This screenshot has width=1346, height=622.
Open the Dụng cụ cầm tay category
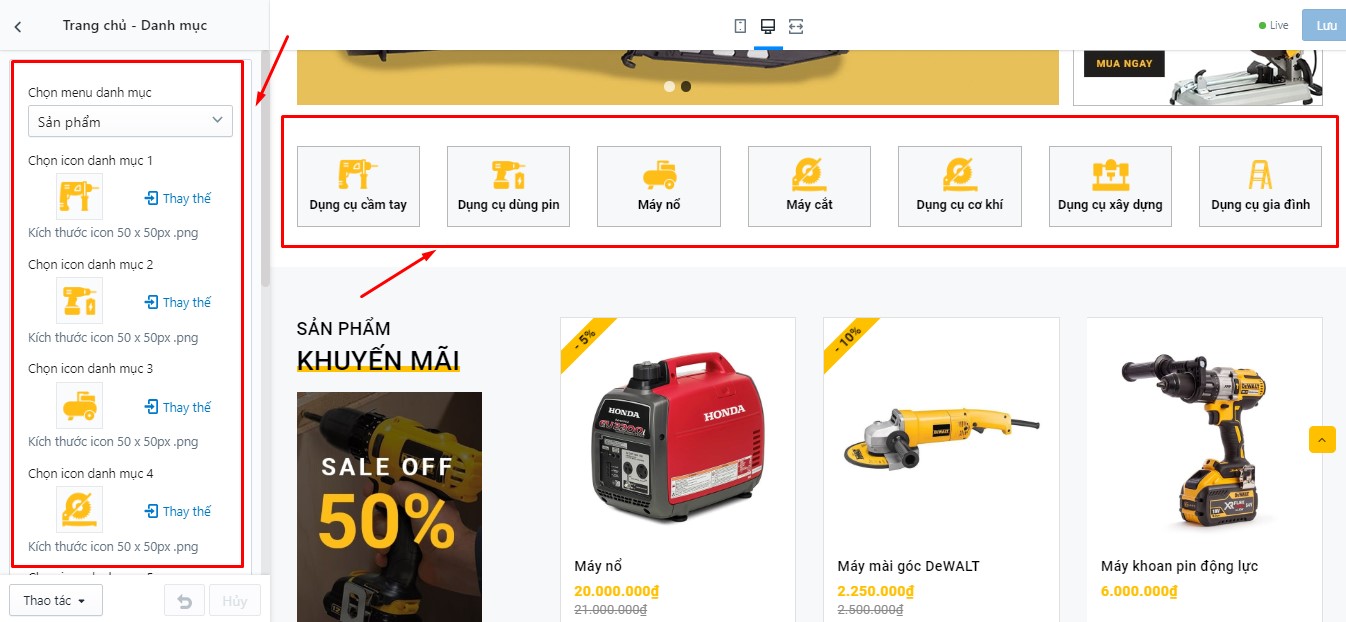click(x=358, y=186)
